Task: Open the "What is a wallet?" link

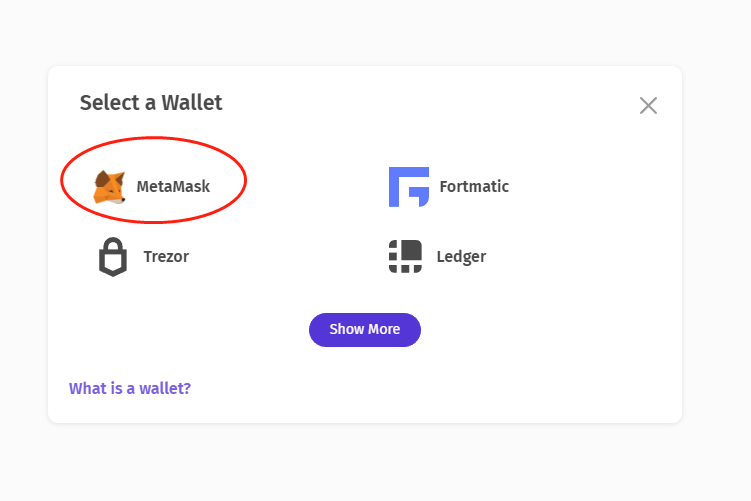Action: [x=130, y=388]
